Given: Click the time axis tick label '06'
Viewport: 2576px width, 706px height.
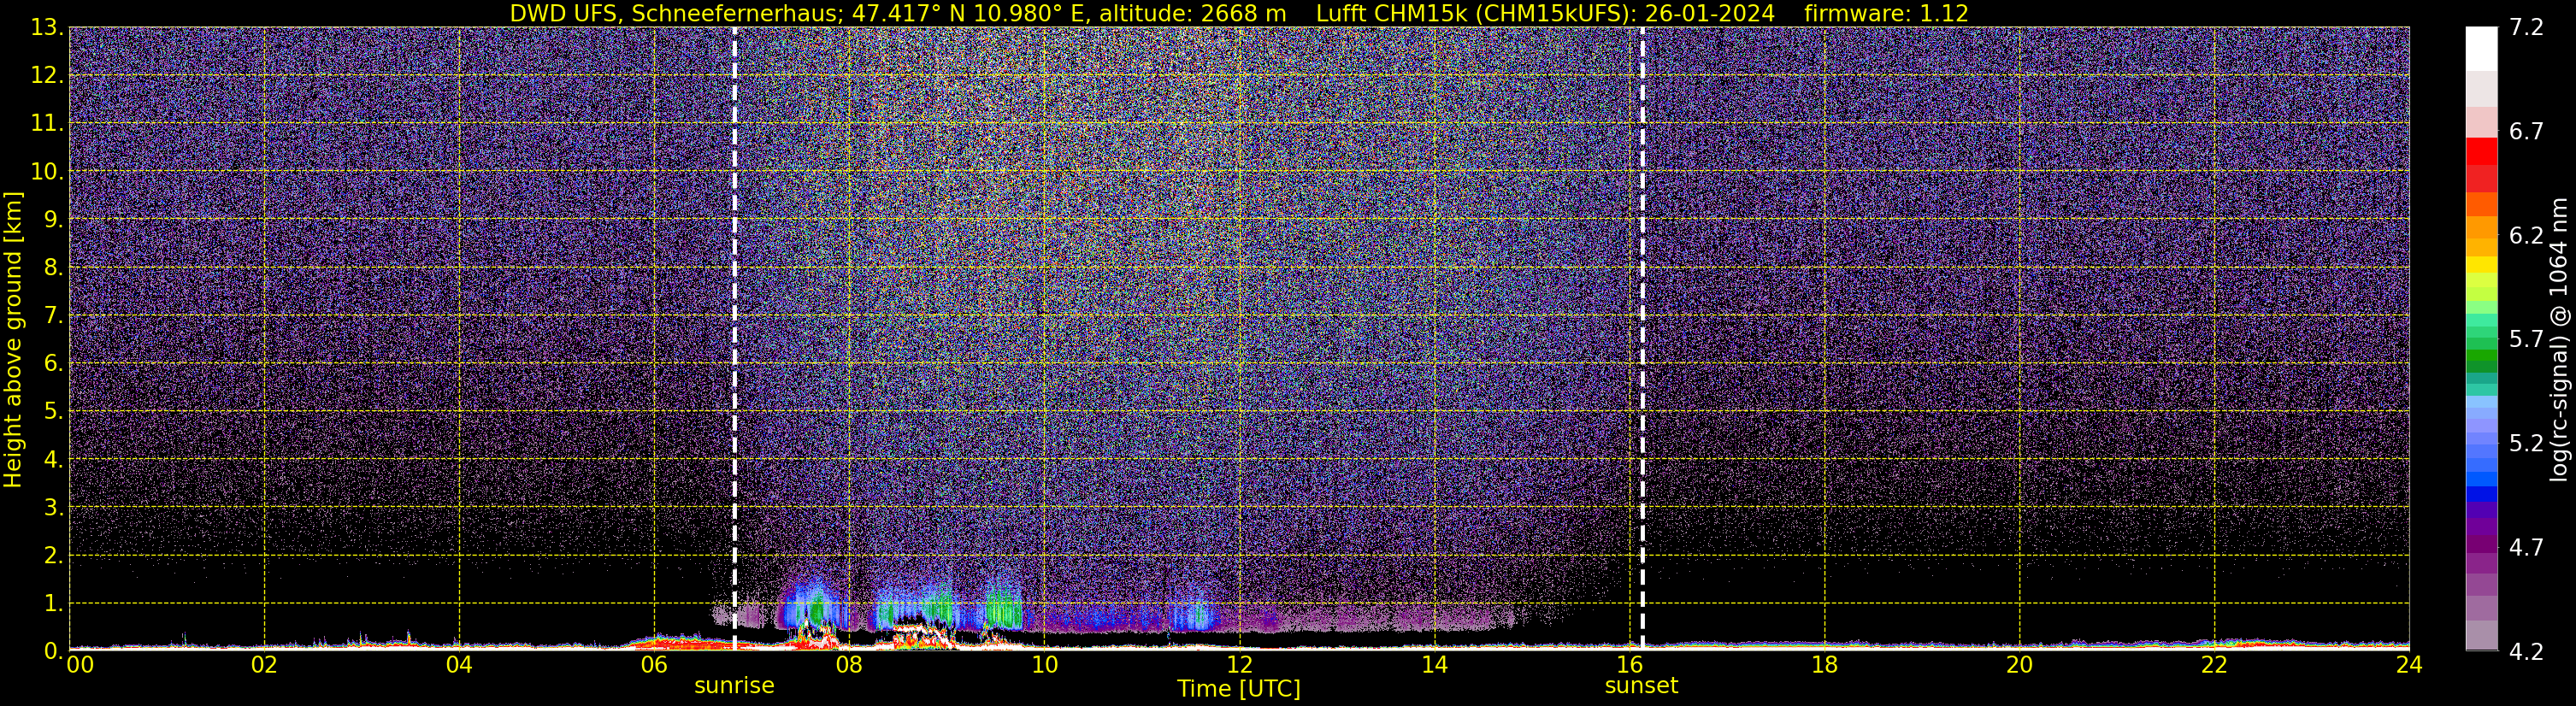Looking at the screenshot, I should pyautogui.click(x=654, y=665).
